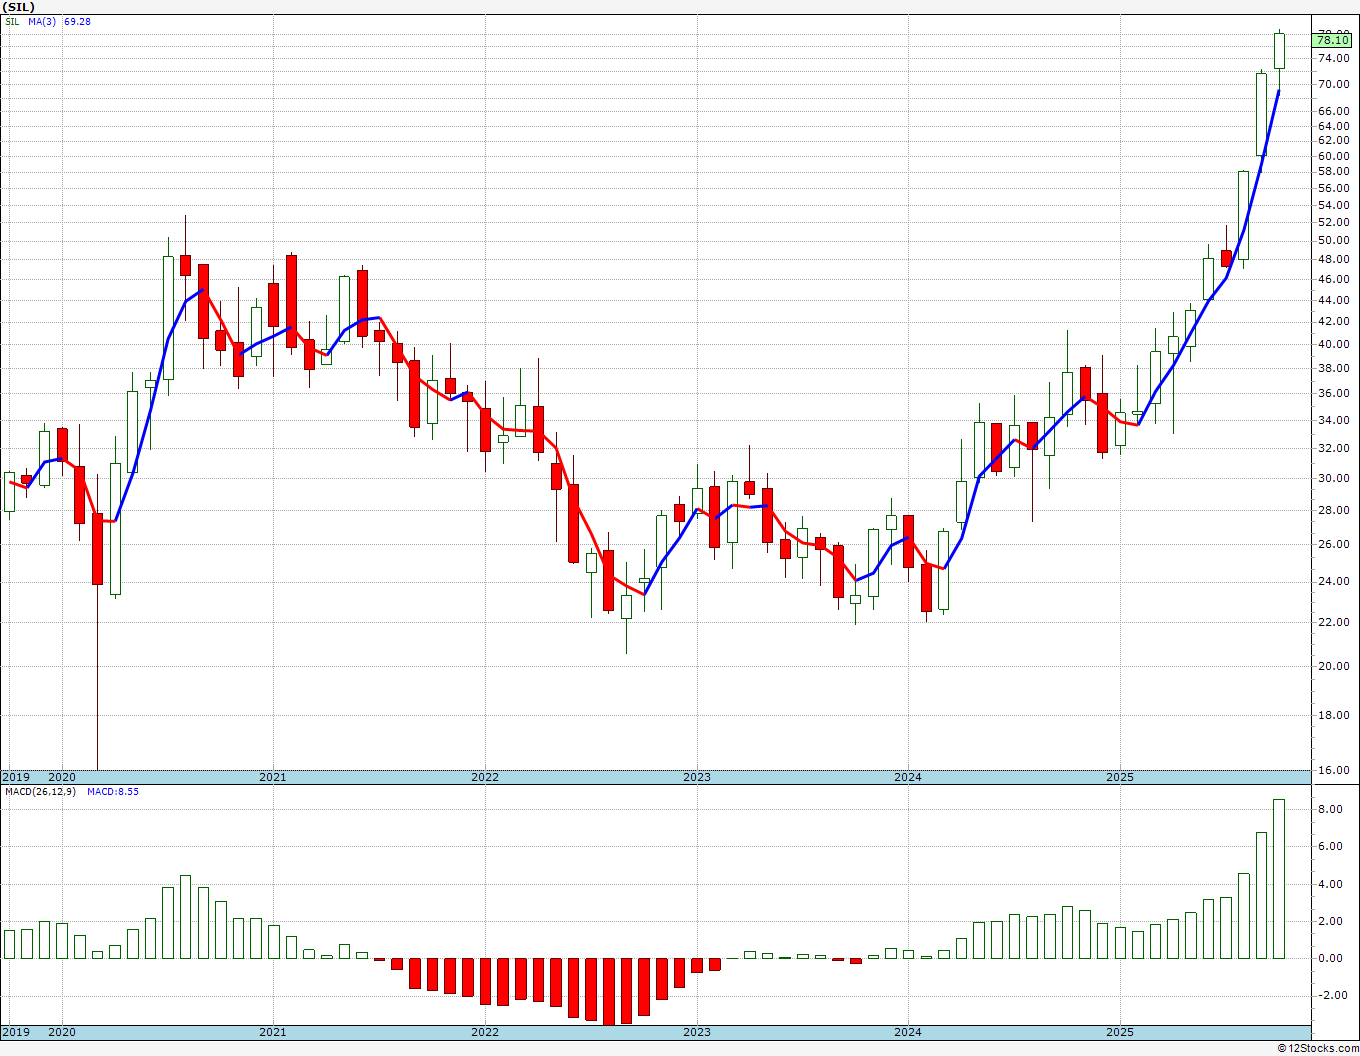Select the 18.00 price axis label

pyautogui.click(x=1333, y=715)
